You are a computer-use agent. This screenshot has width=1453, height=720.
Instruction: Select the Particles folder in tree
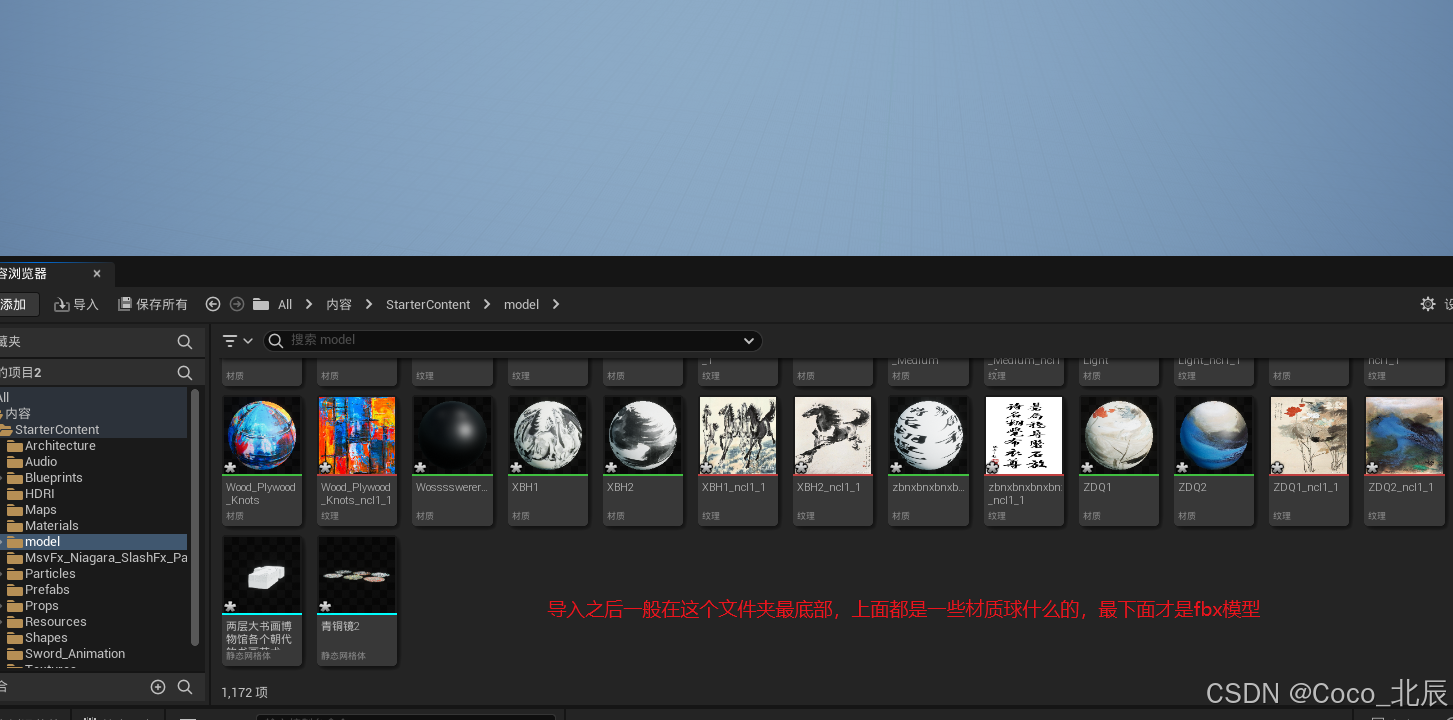point(50,574)
